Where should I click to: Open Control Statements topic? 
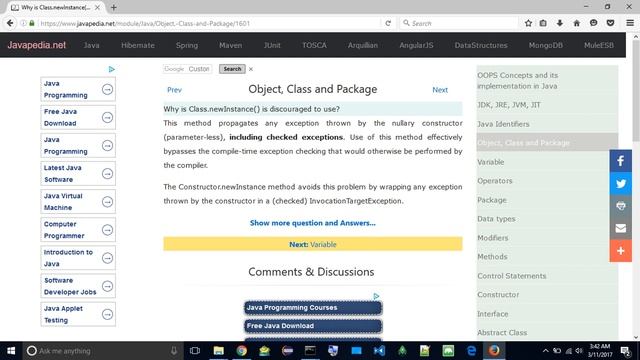(511, 276)
